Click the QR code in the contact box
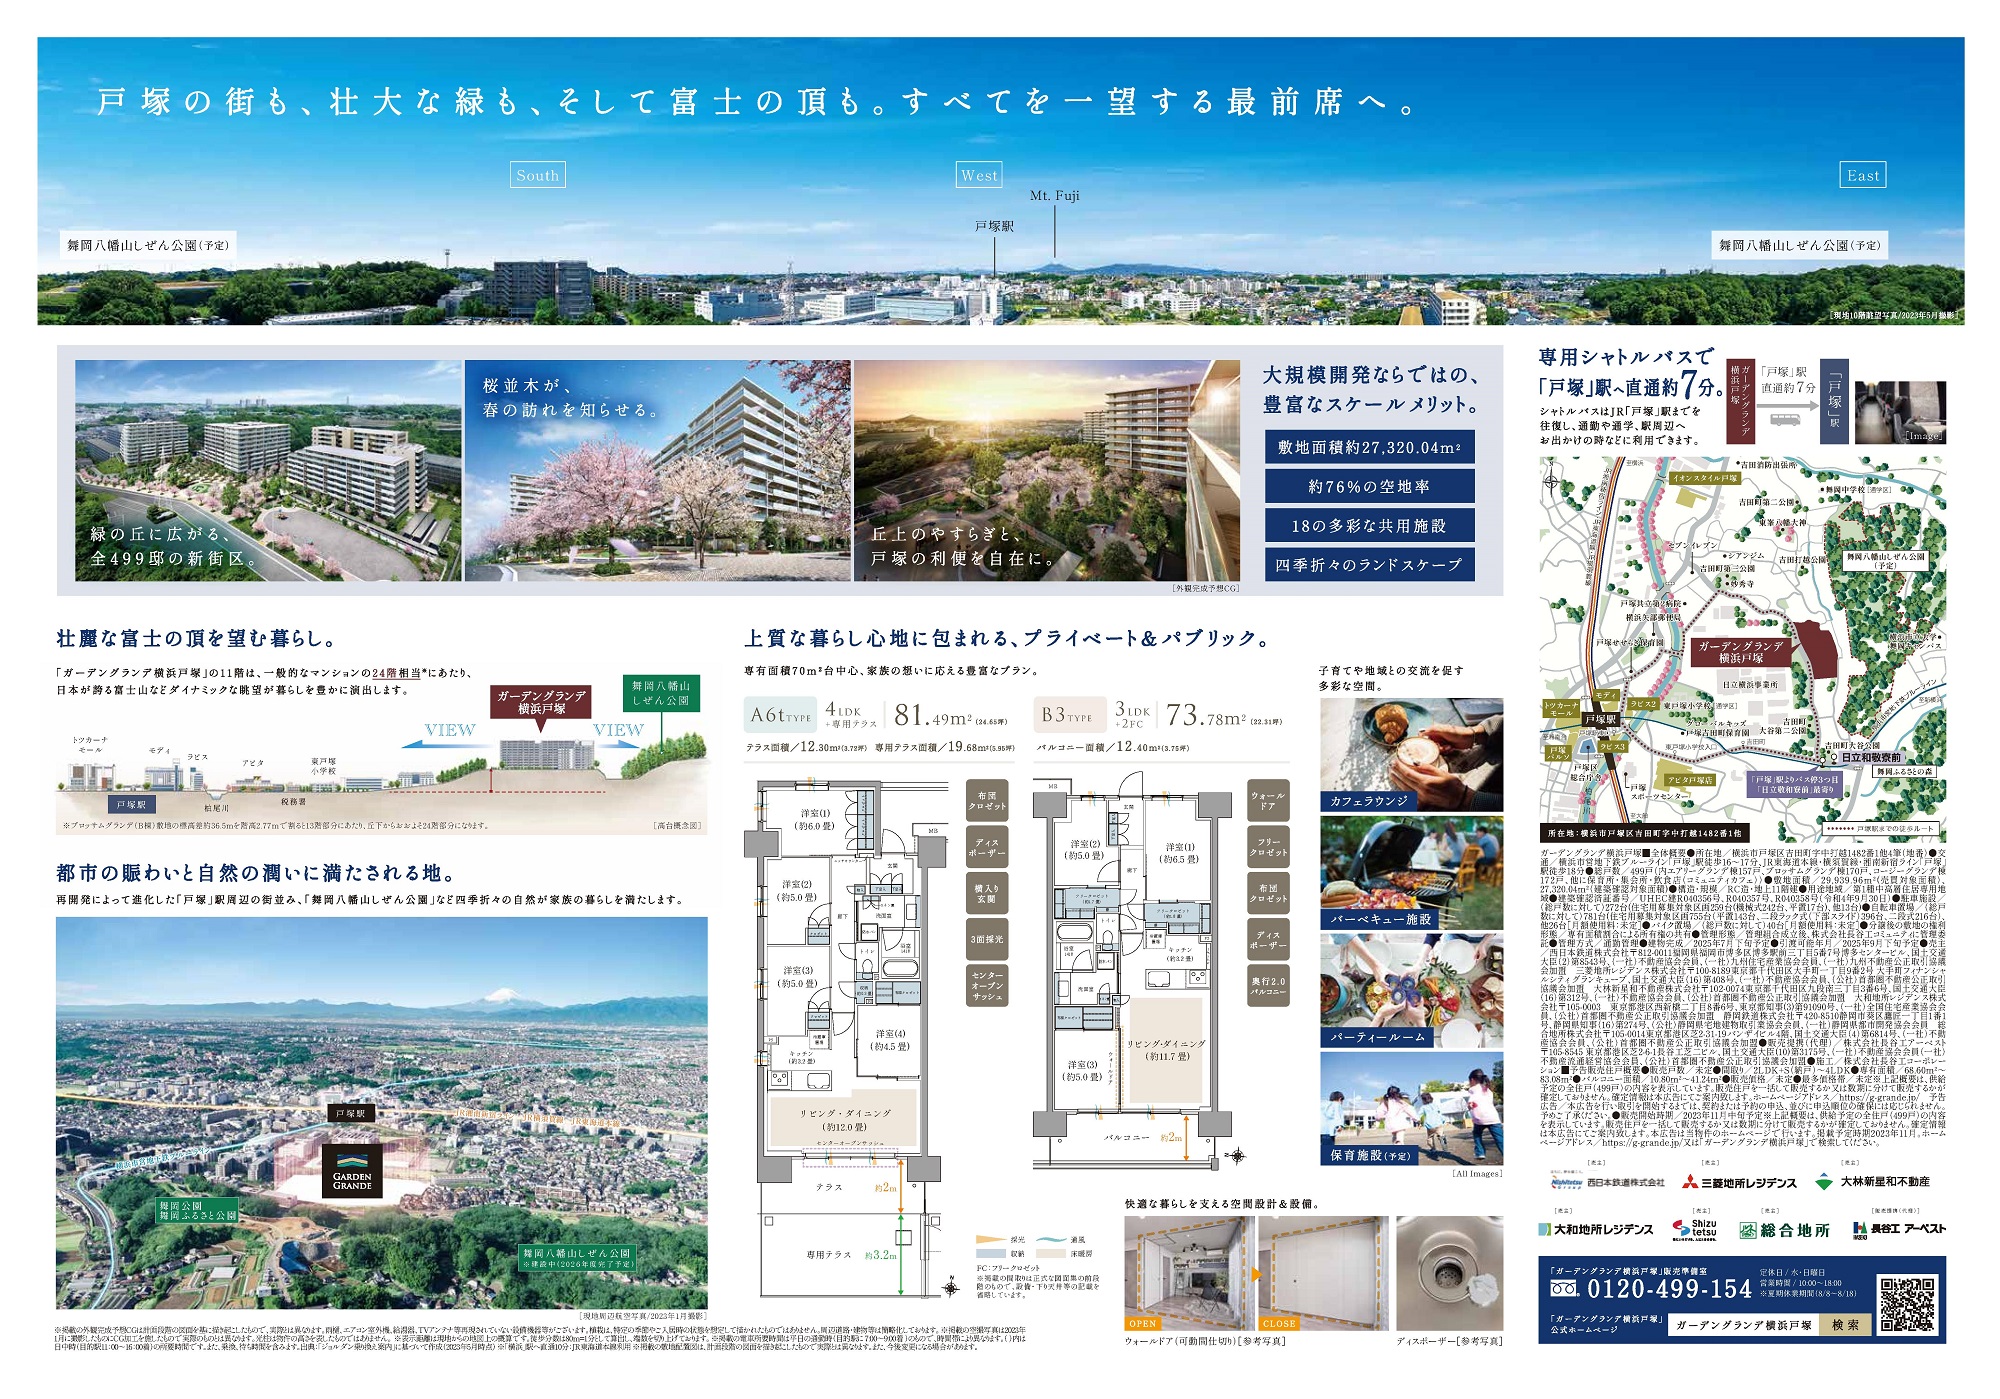The image size is (2000, 1399). point(1906,1304)
